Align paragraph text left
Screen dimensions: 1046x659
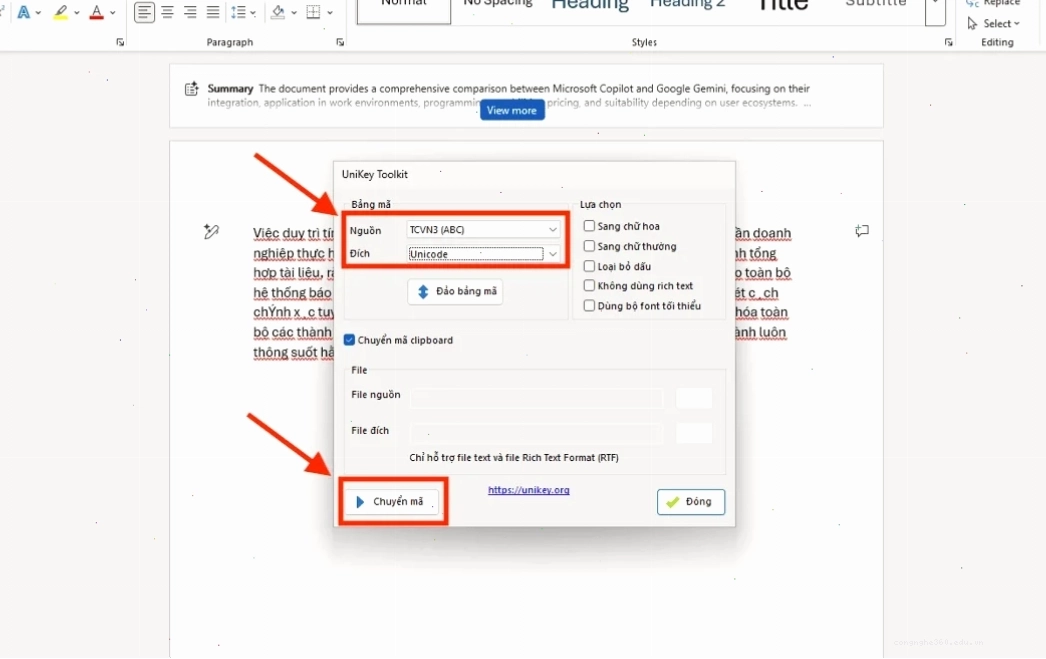point(144,12)
